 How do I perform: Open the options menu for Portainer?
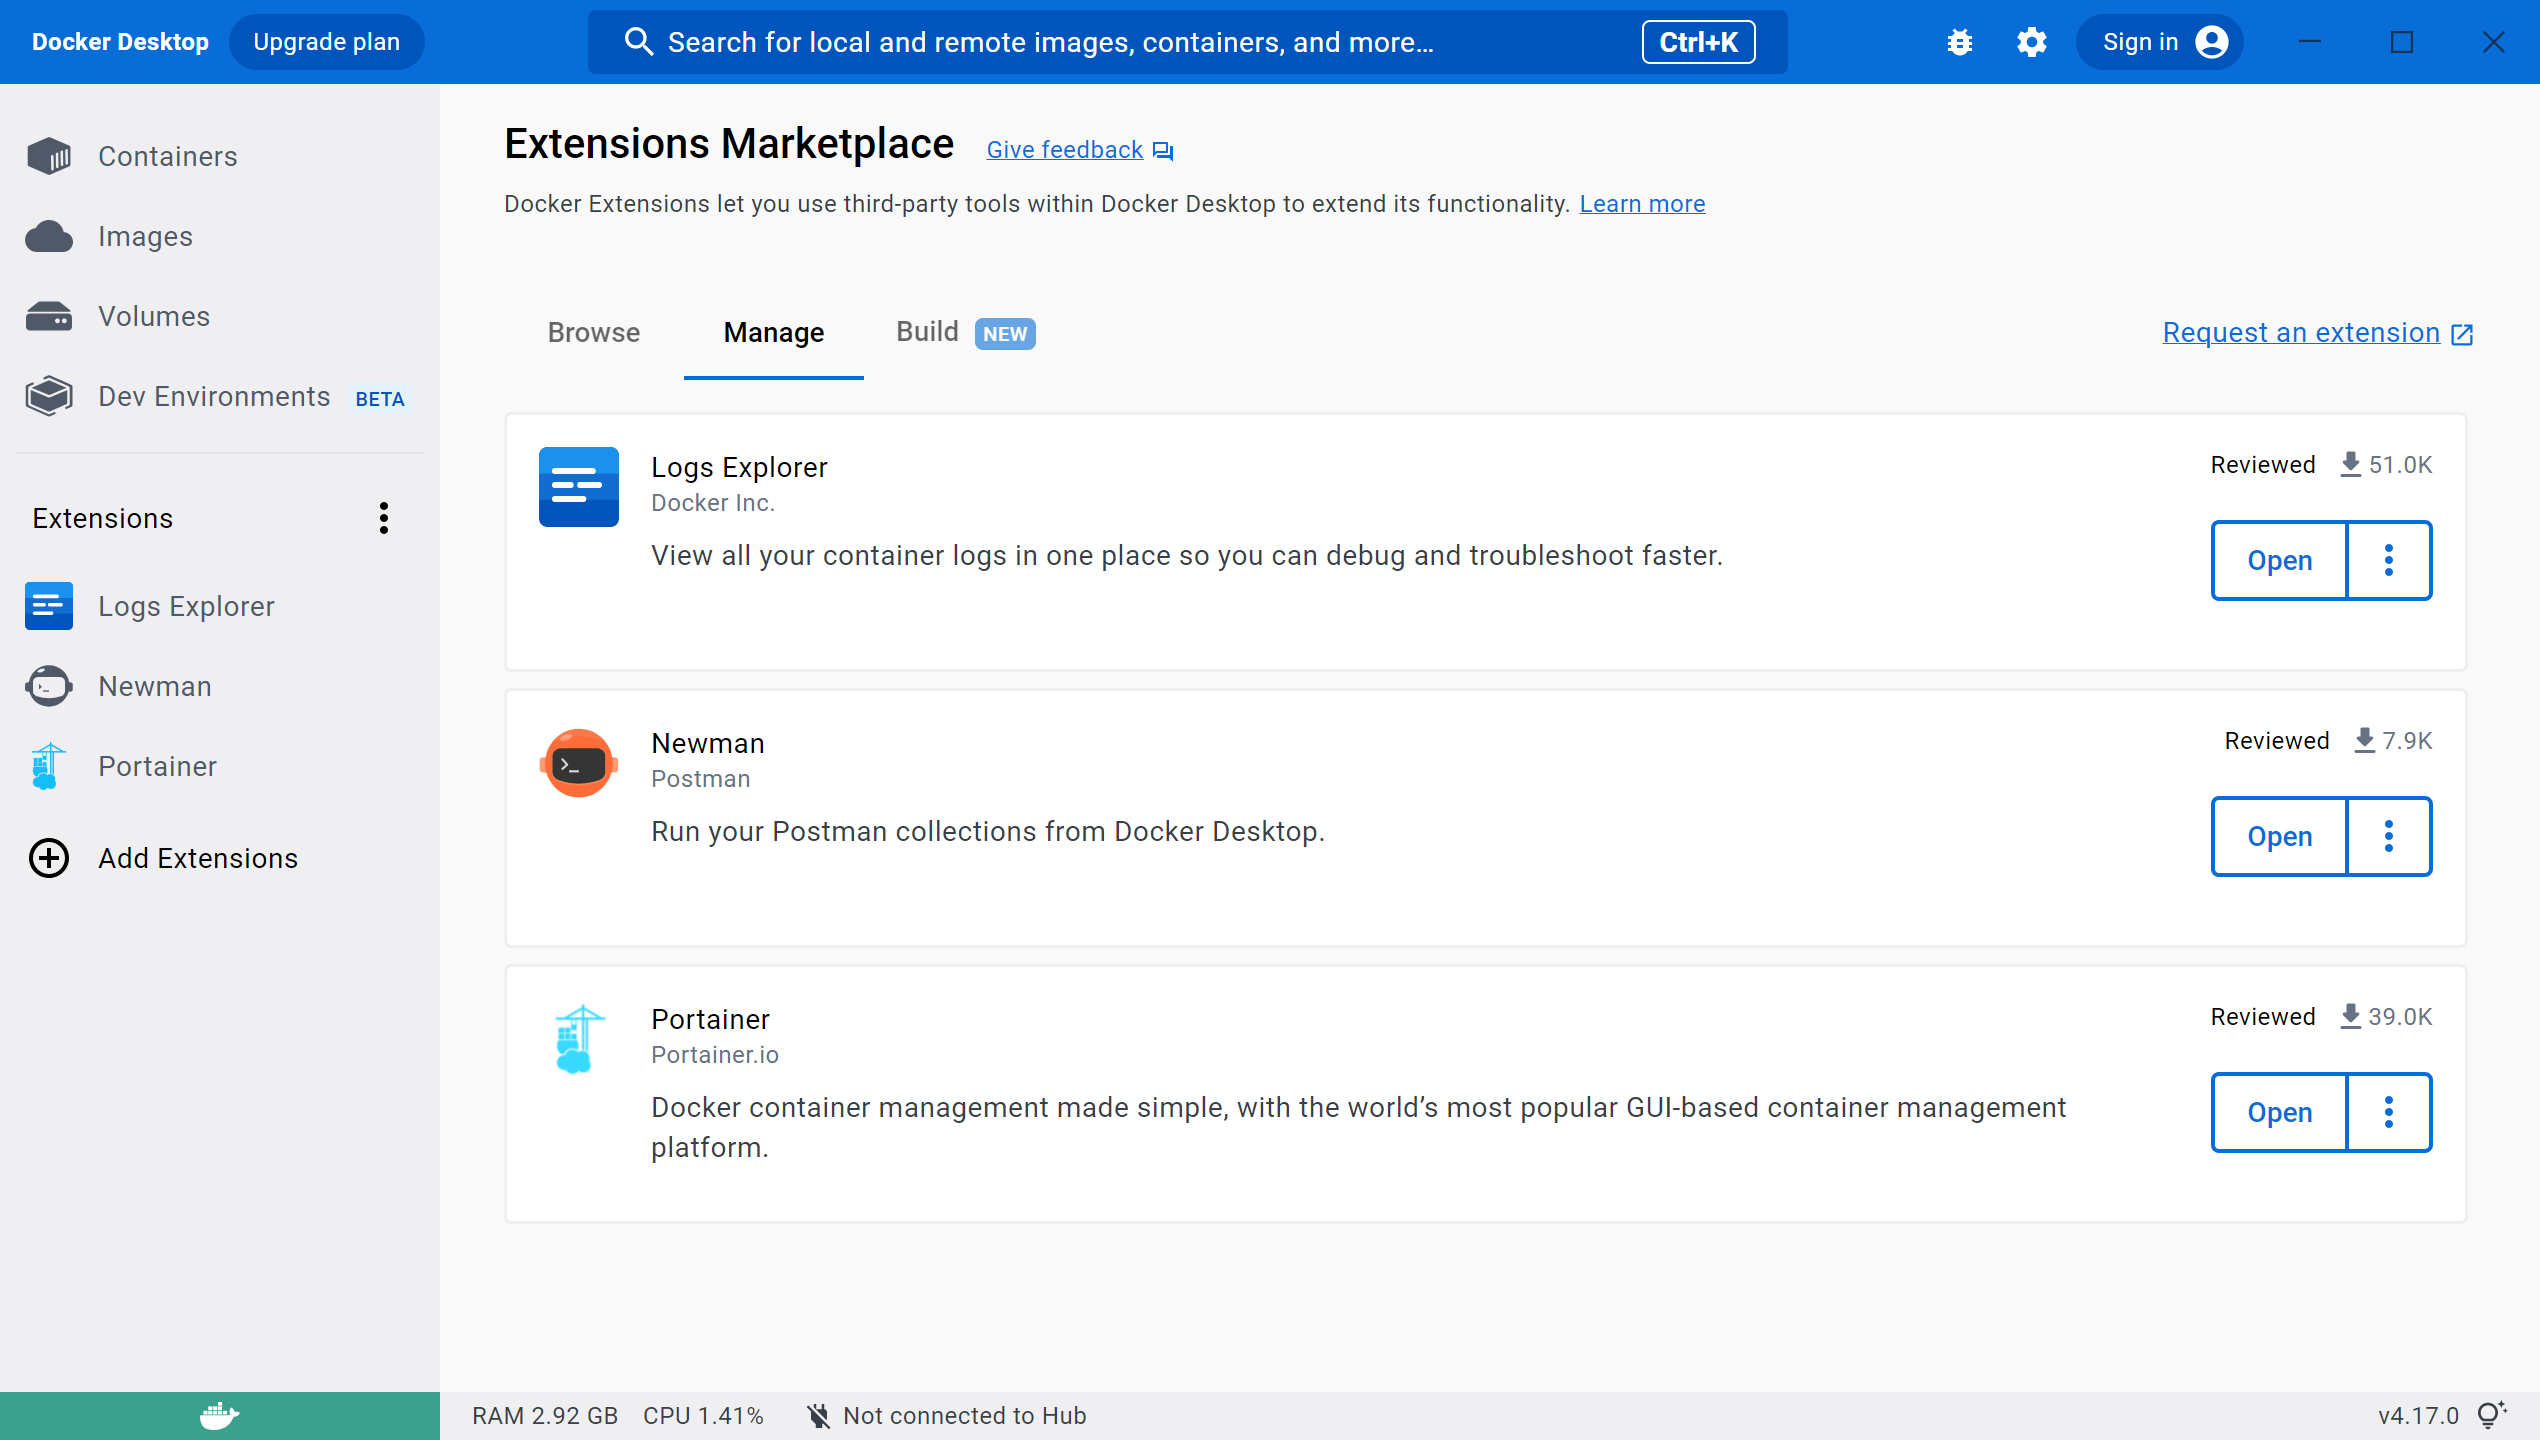pyautogui.click(x=2389, y=1112)
